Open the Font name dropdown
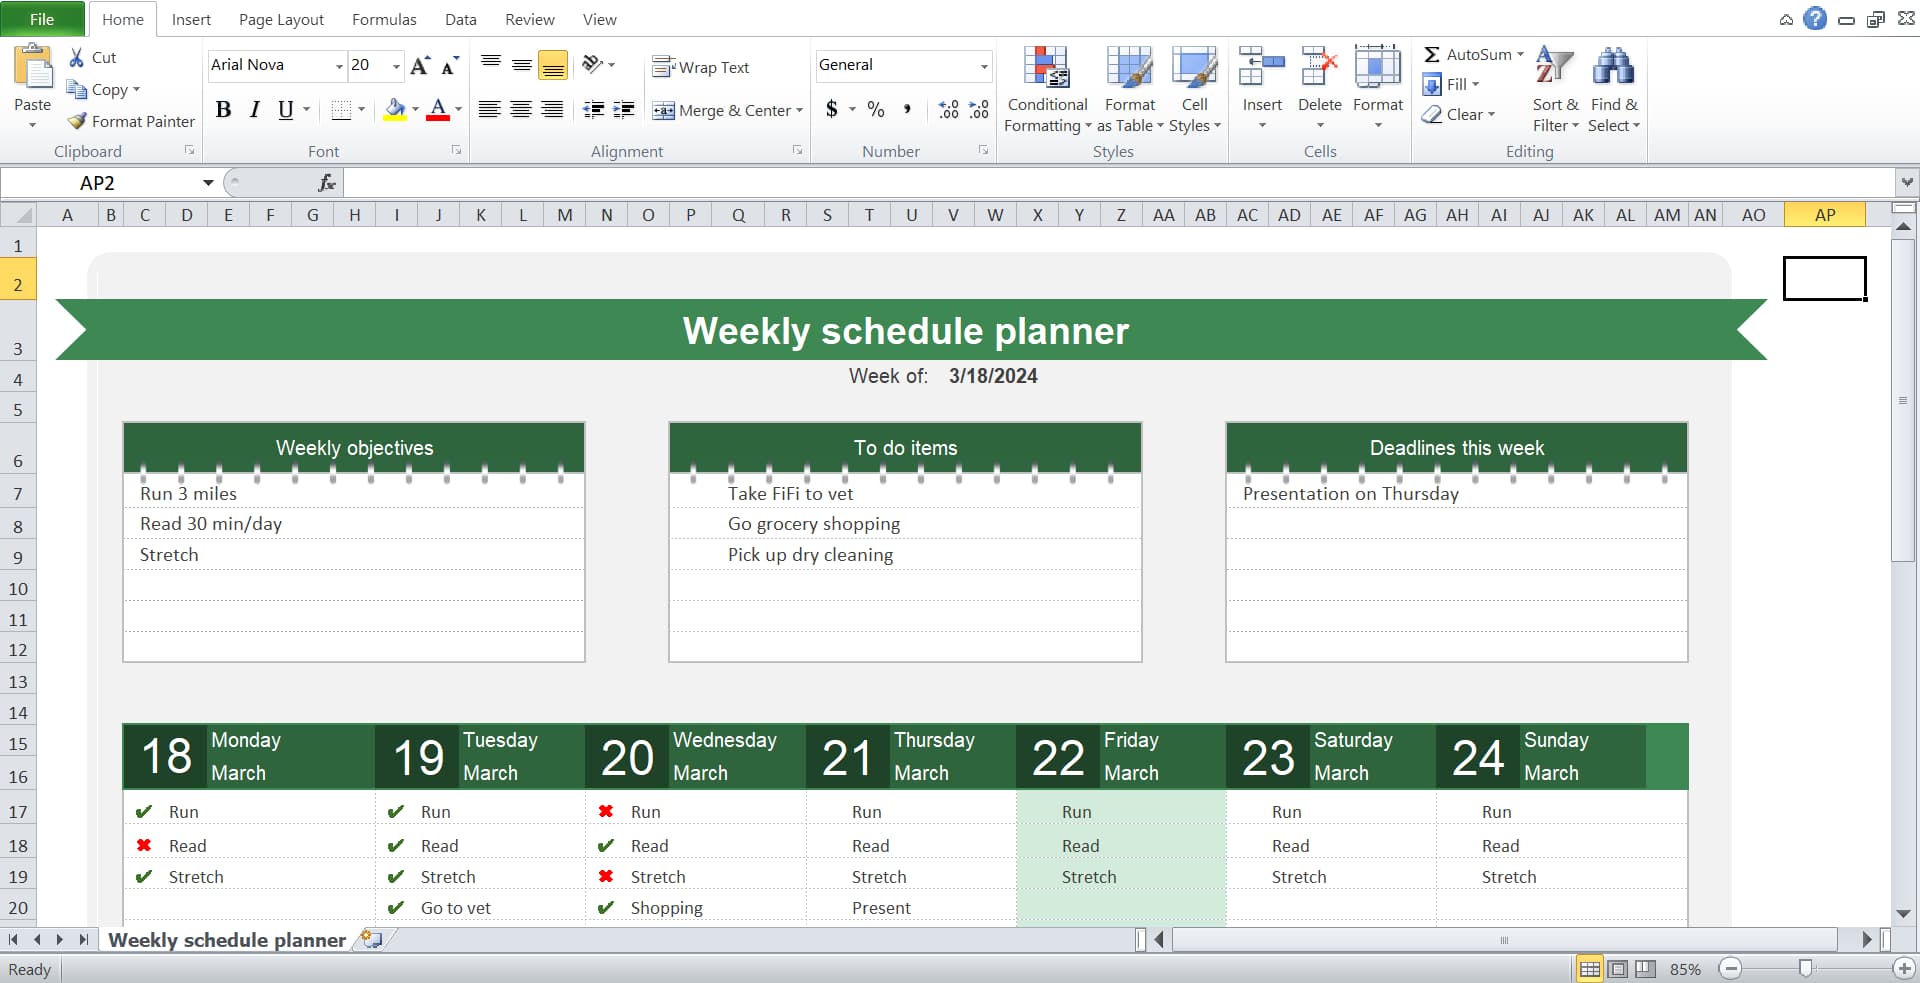 pyautogui.click(x=339, y=65)
